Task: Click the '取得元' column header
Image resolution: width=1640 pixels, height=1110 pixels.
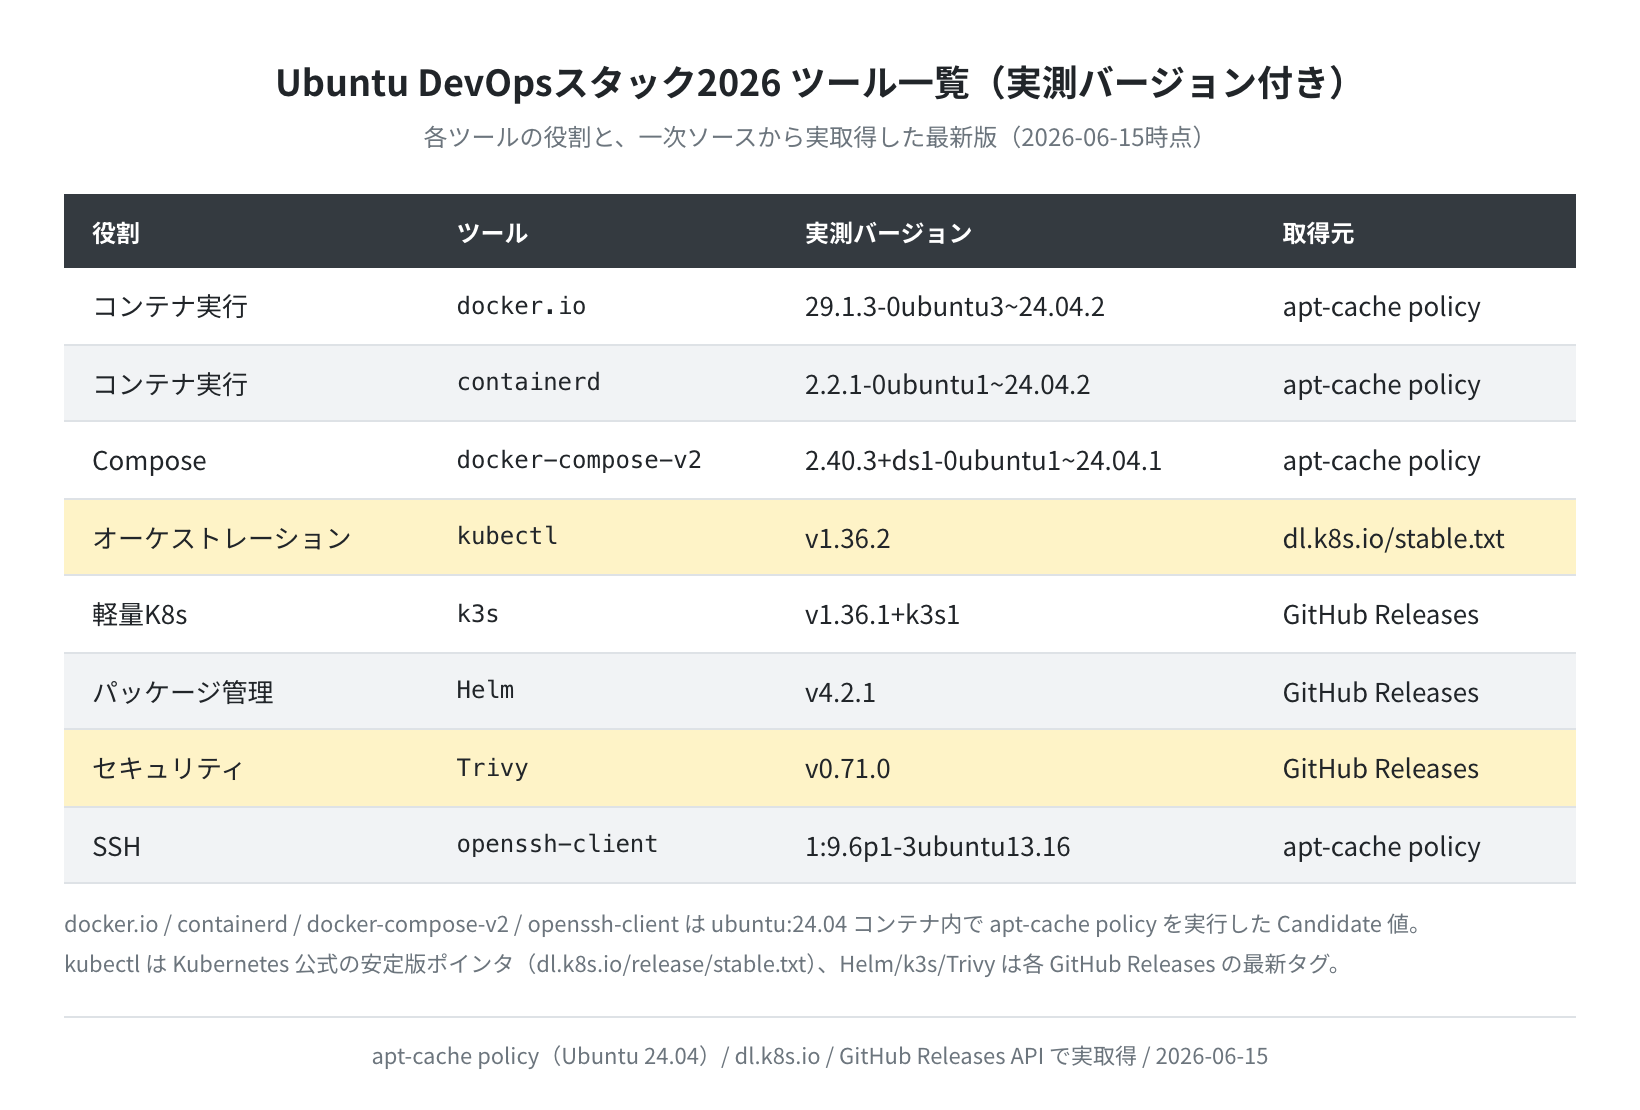Action: (1318, 233)
